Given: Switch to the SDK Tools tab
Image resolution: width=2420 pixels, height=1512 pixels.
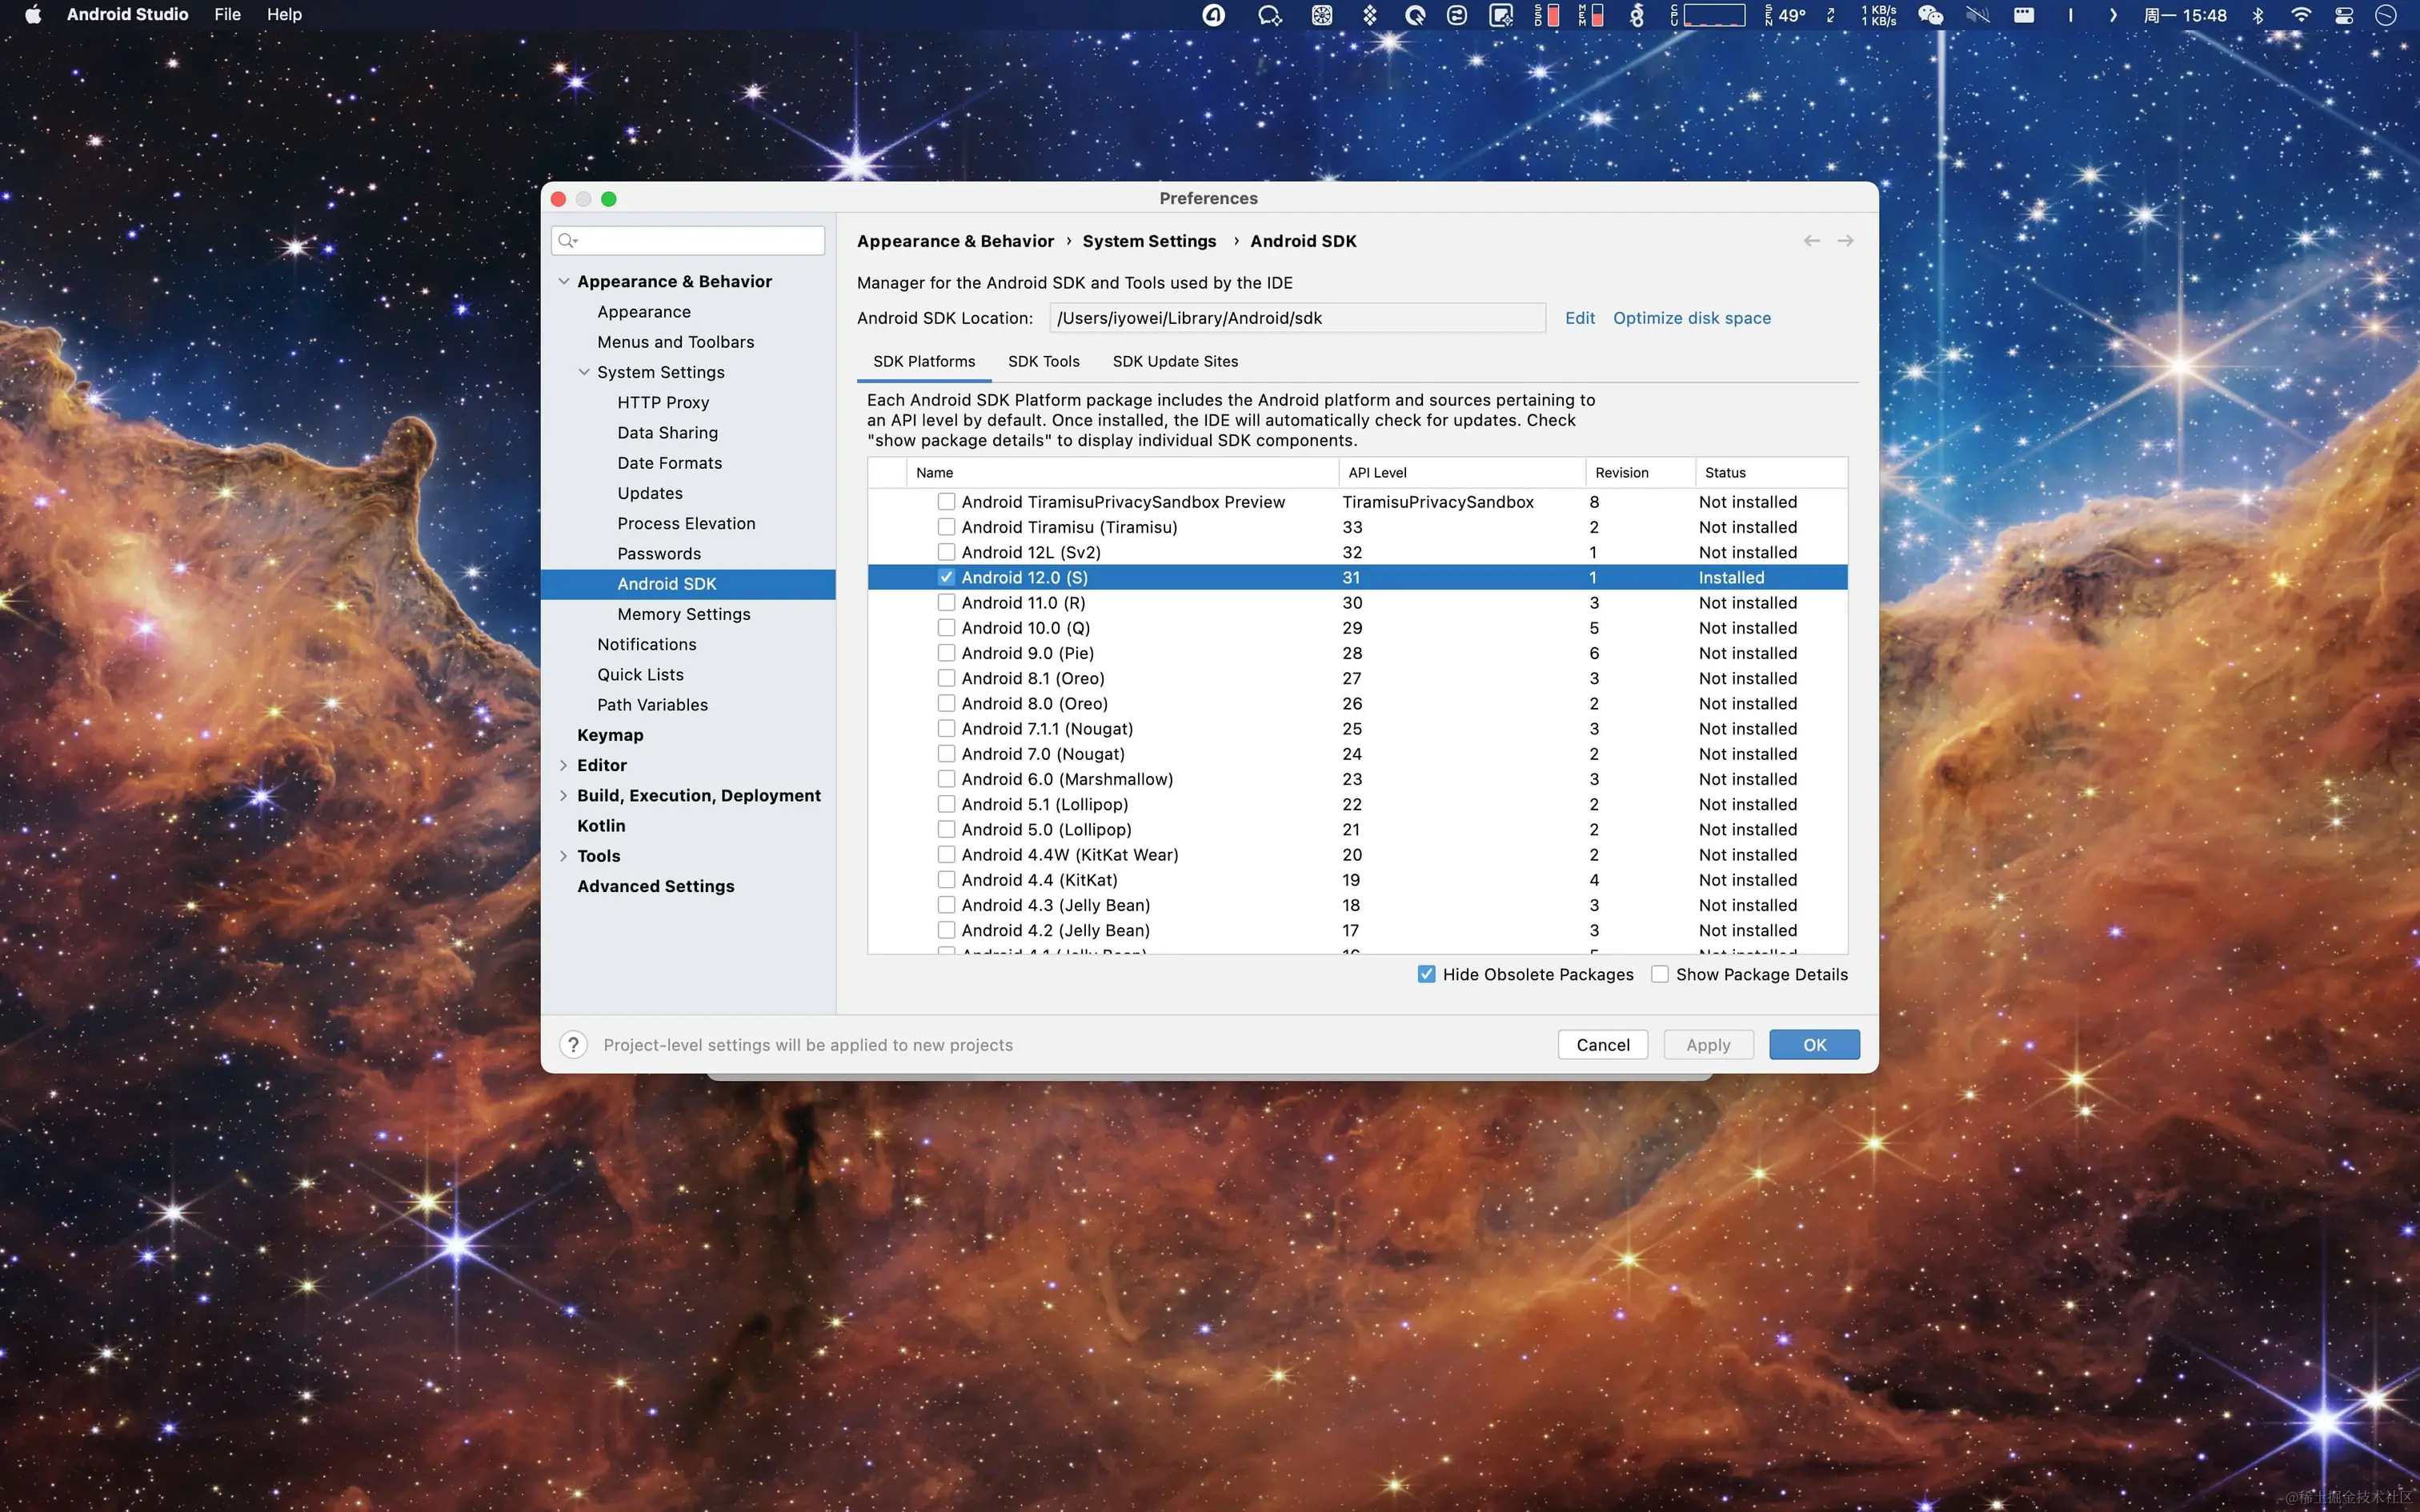Looking at the screenshot, I should click(1043, 362).
